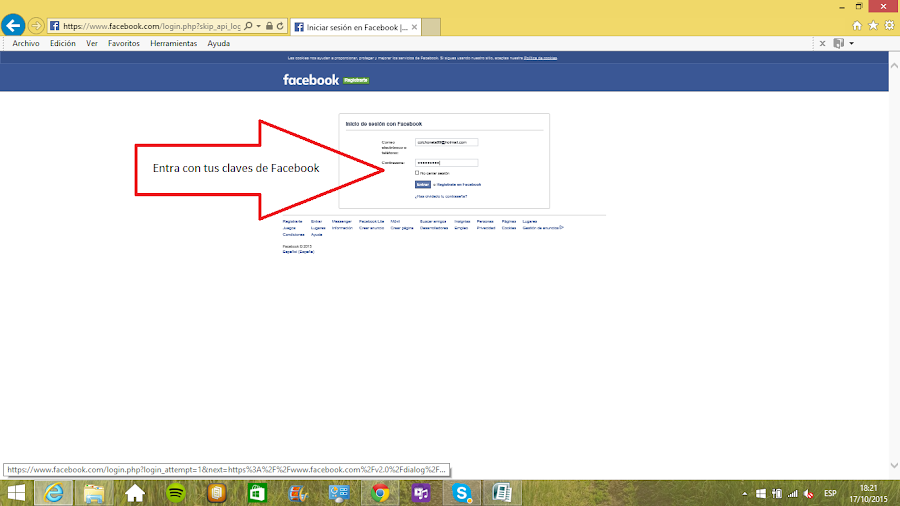Click the search magnifier in the address bar
900x506 pixels.
click(x=248, y=26)
